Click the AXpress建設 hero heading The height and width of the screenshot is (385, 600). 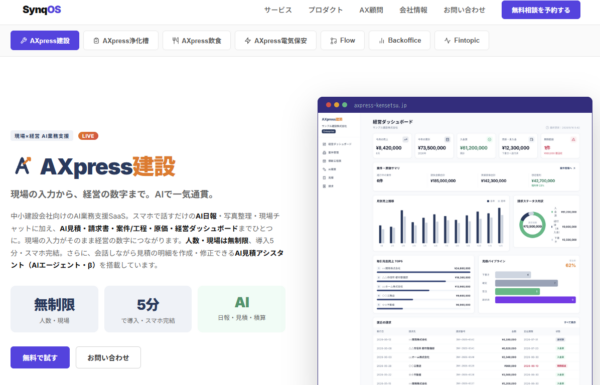click(x=108, y=166)
